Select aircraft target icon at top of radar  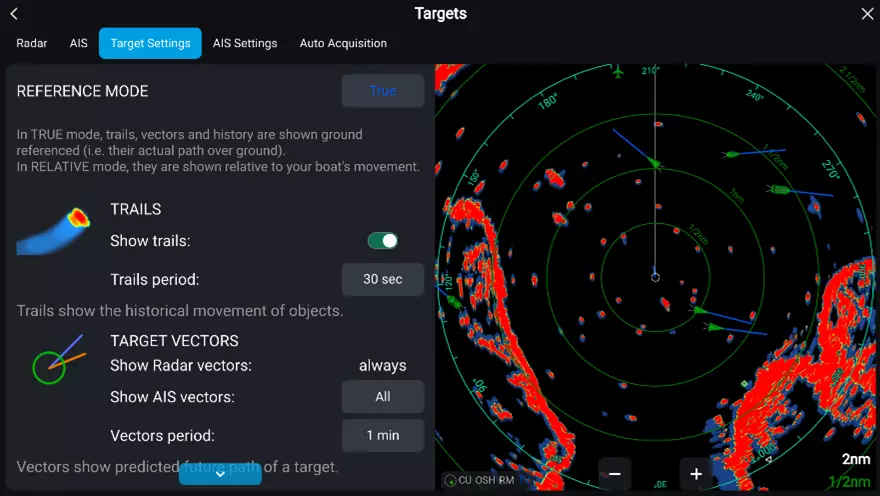618,72
